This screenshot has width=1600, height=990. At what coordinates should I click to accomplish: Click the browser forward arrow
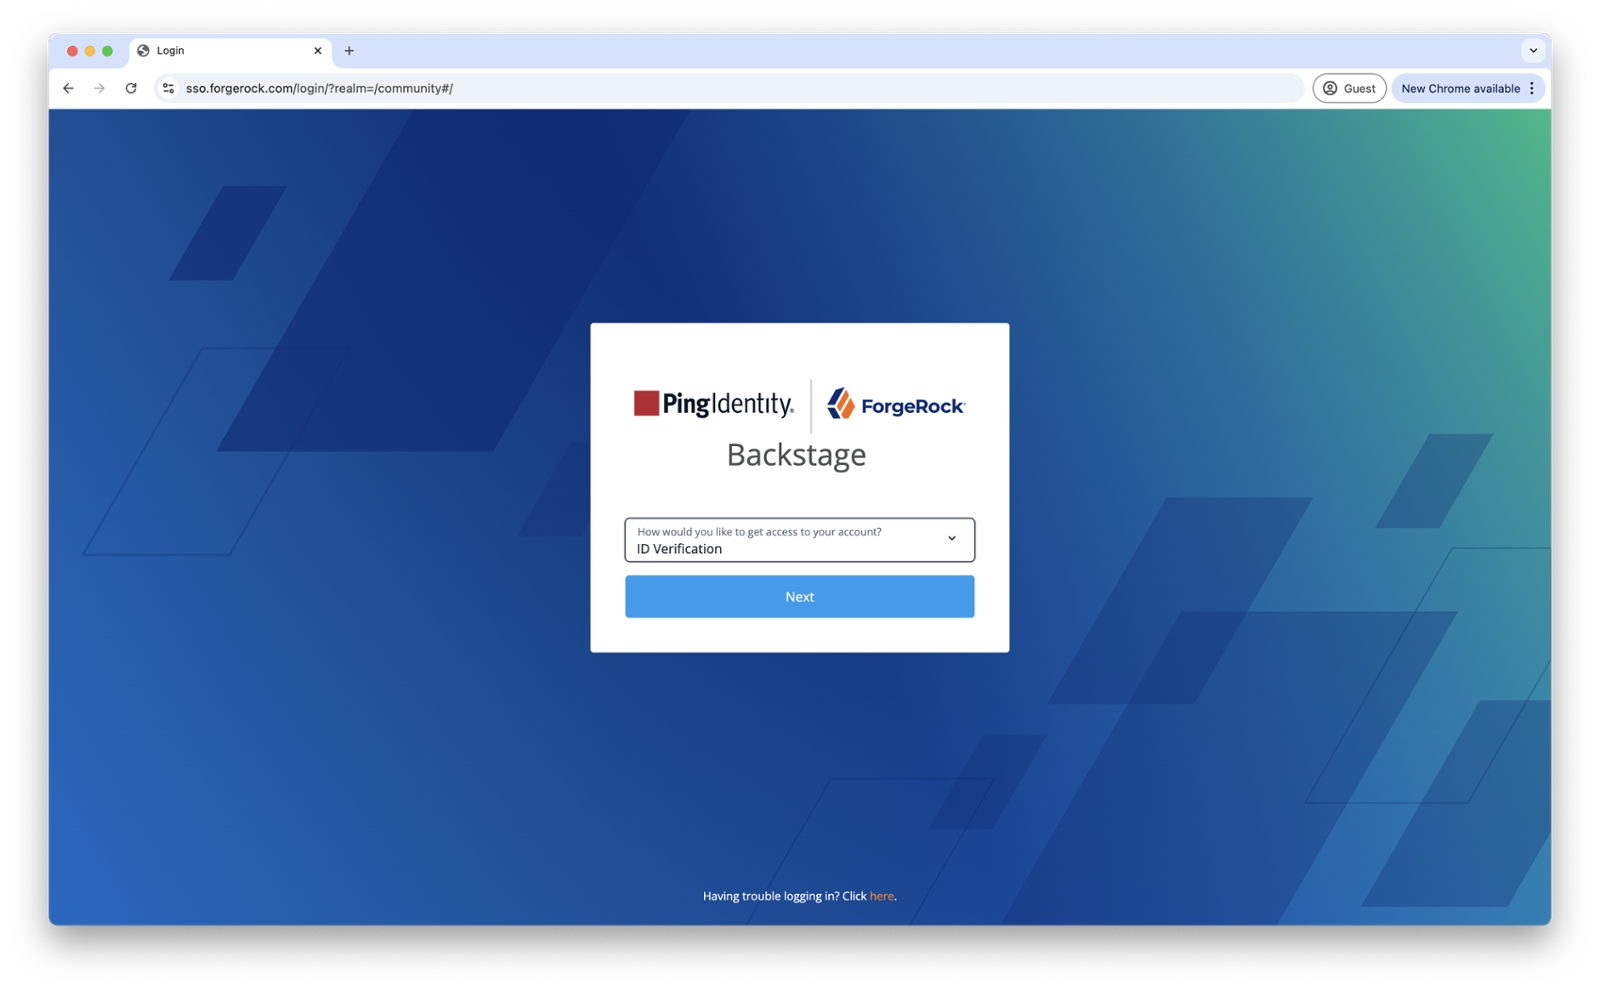(x=99, y=88)
